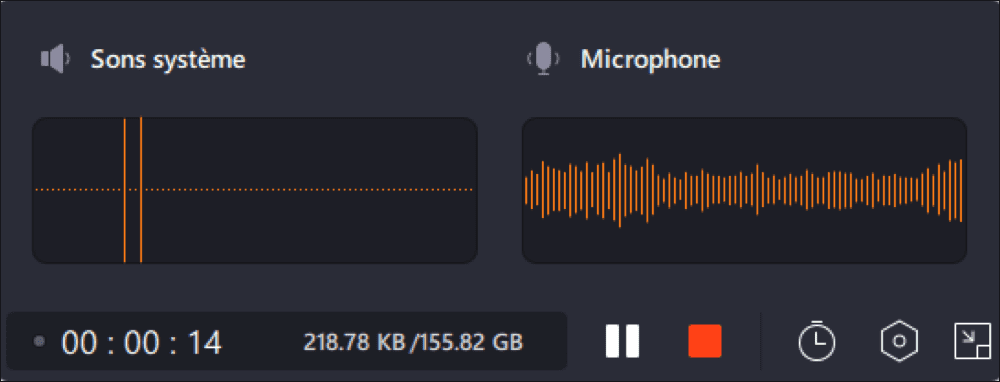Open the timer schedule clock icon
Image resolution: width=1000 pixels, height=382 pixels.
(816, 342)
